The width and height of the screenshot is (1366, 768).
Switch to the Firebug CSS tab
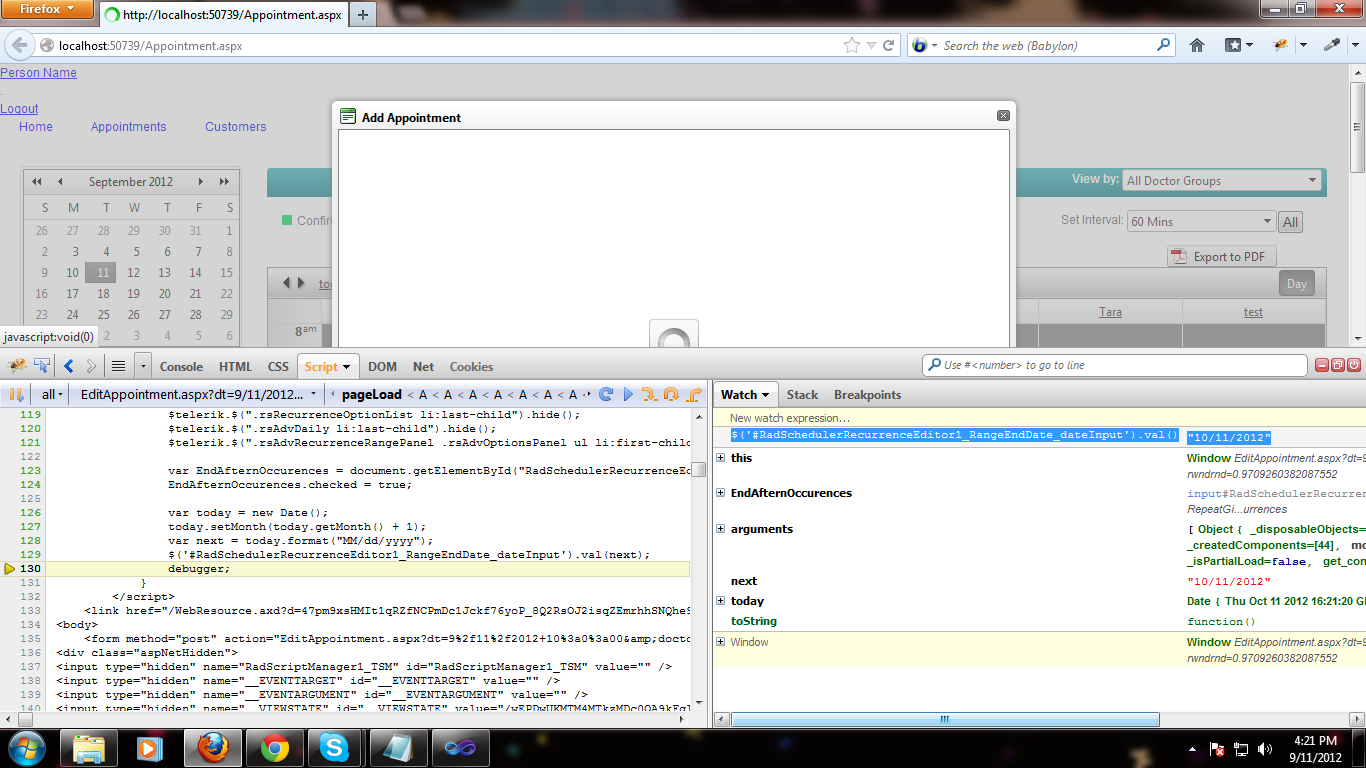(278, 367)
